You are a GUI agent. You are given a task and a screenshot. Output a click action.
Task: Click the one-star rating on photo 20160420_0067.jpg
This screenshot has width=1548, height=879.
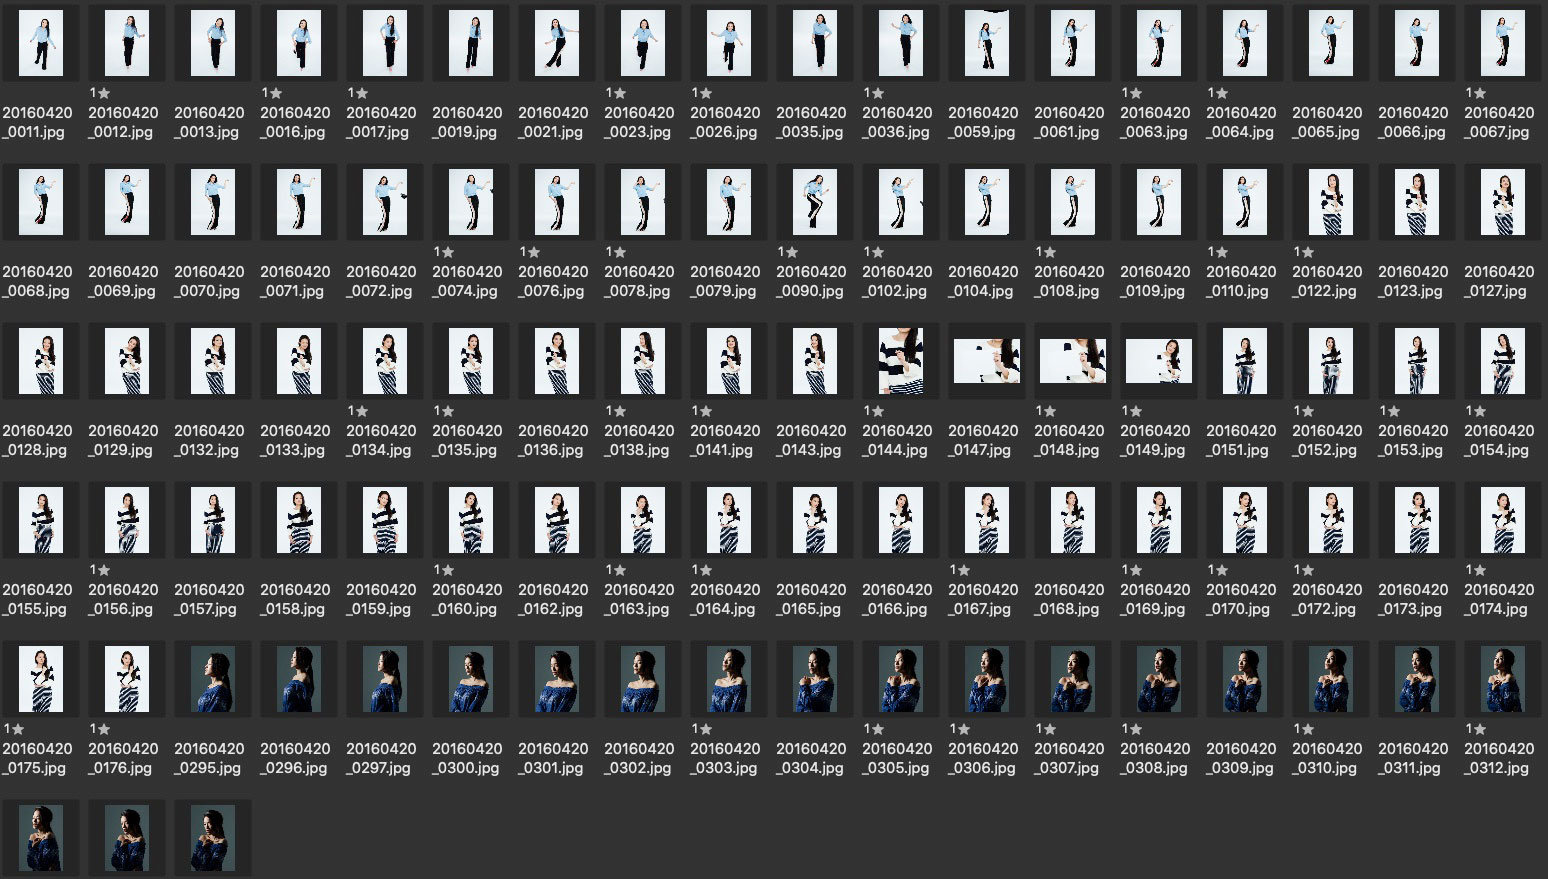point(1476,93)
